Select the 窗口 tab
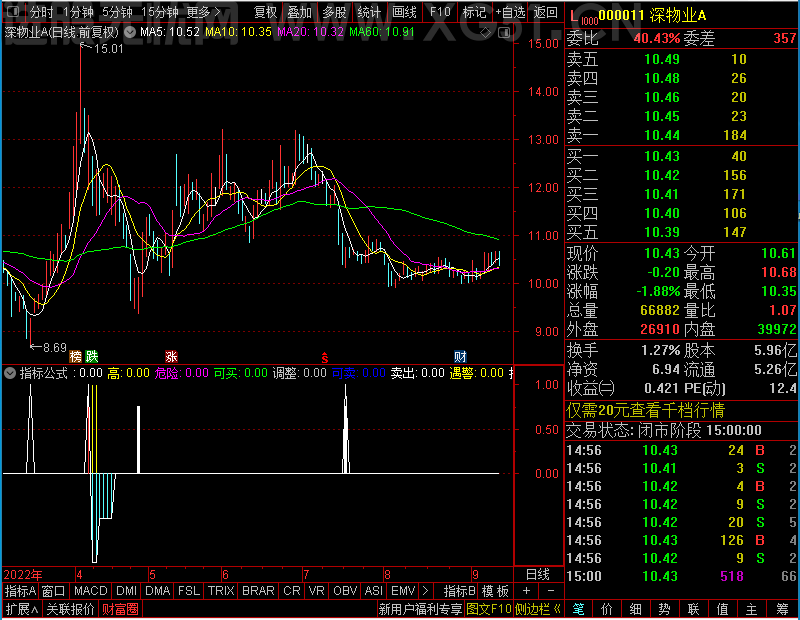The width and height of the screenshot is (800, 620). click(54, 591)
